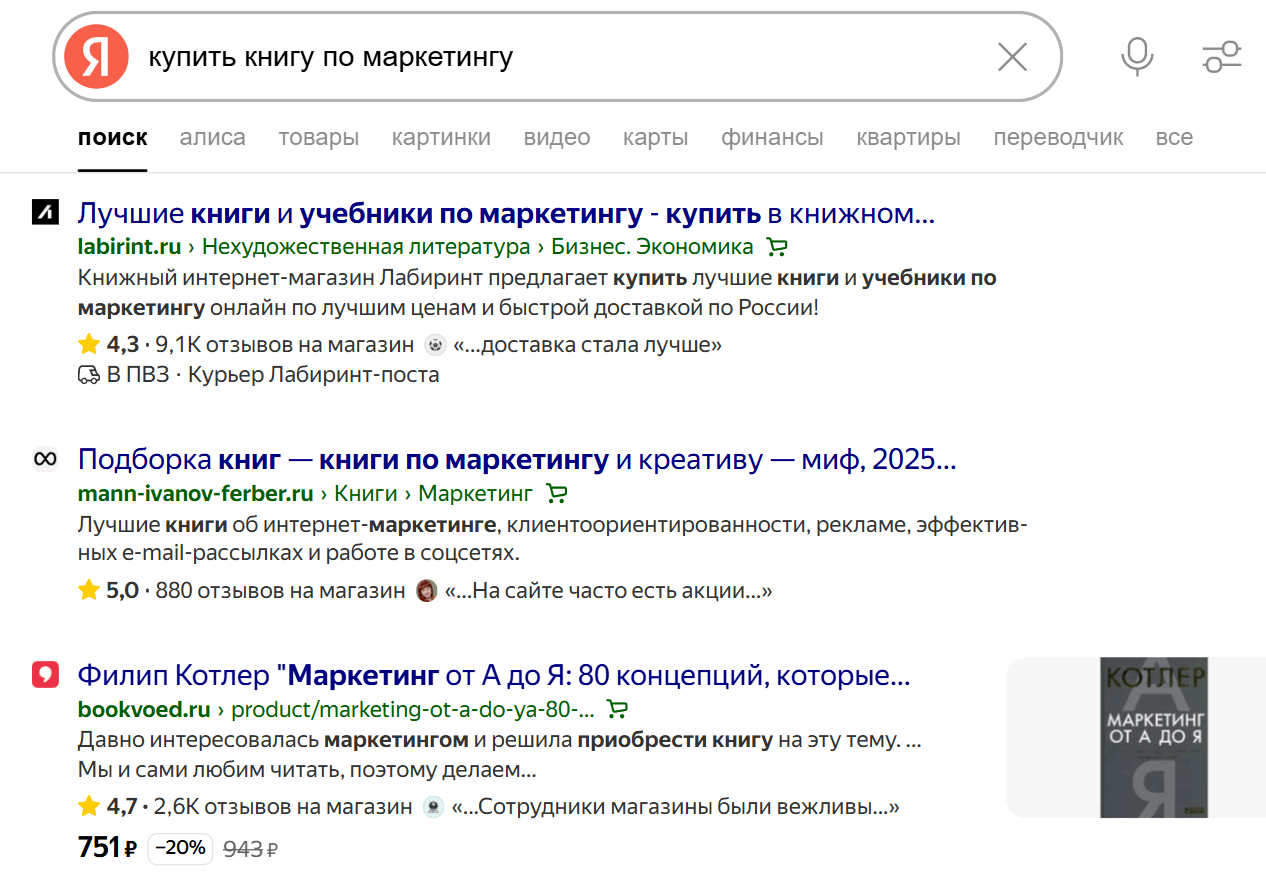
Task: Open the product/marketing-ot-a-do-ya-80 path link
Action: pyautogui.click(x=413, y=709)
